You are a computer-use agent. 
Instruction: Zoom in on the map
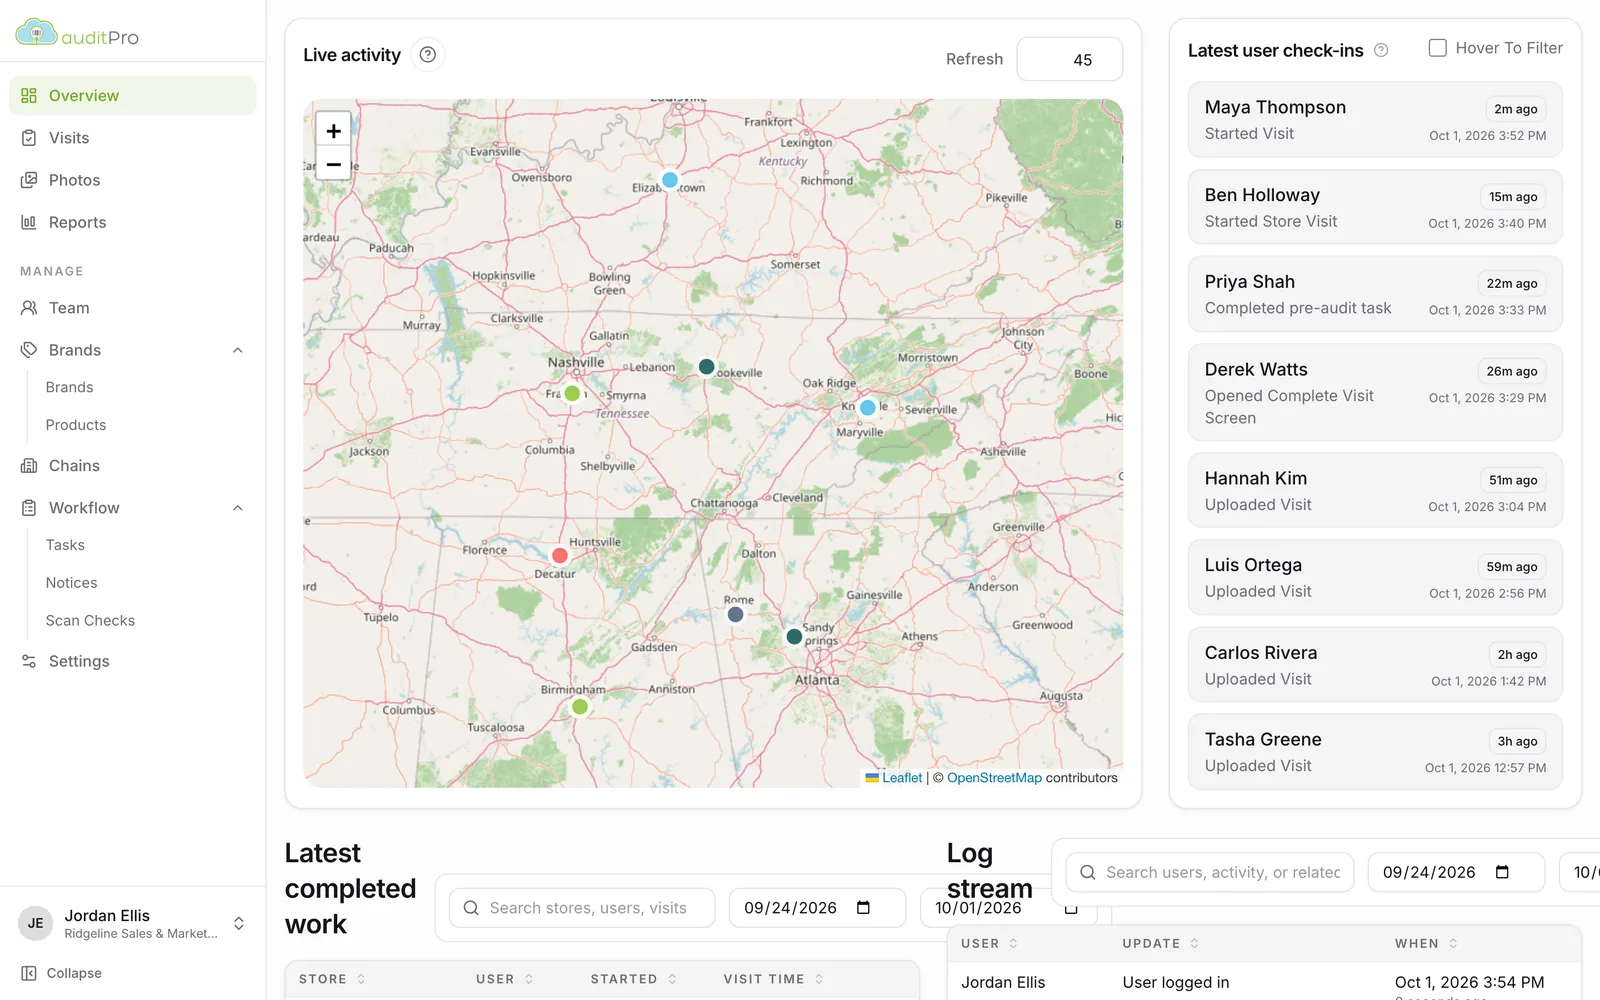[334, 130]
